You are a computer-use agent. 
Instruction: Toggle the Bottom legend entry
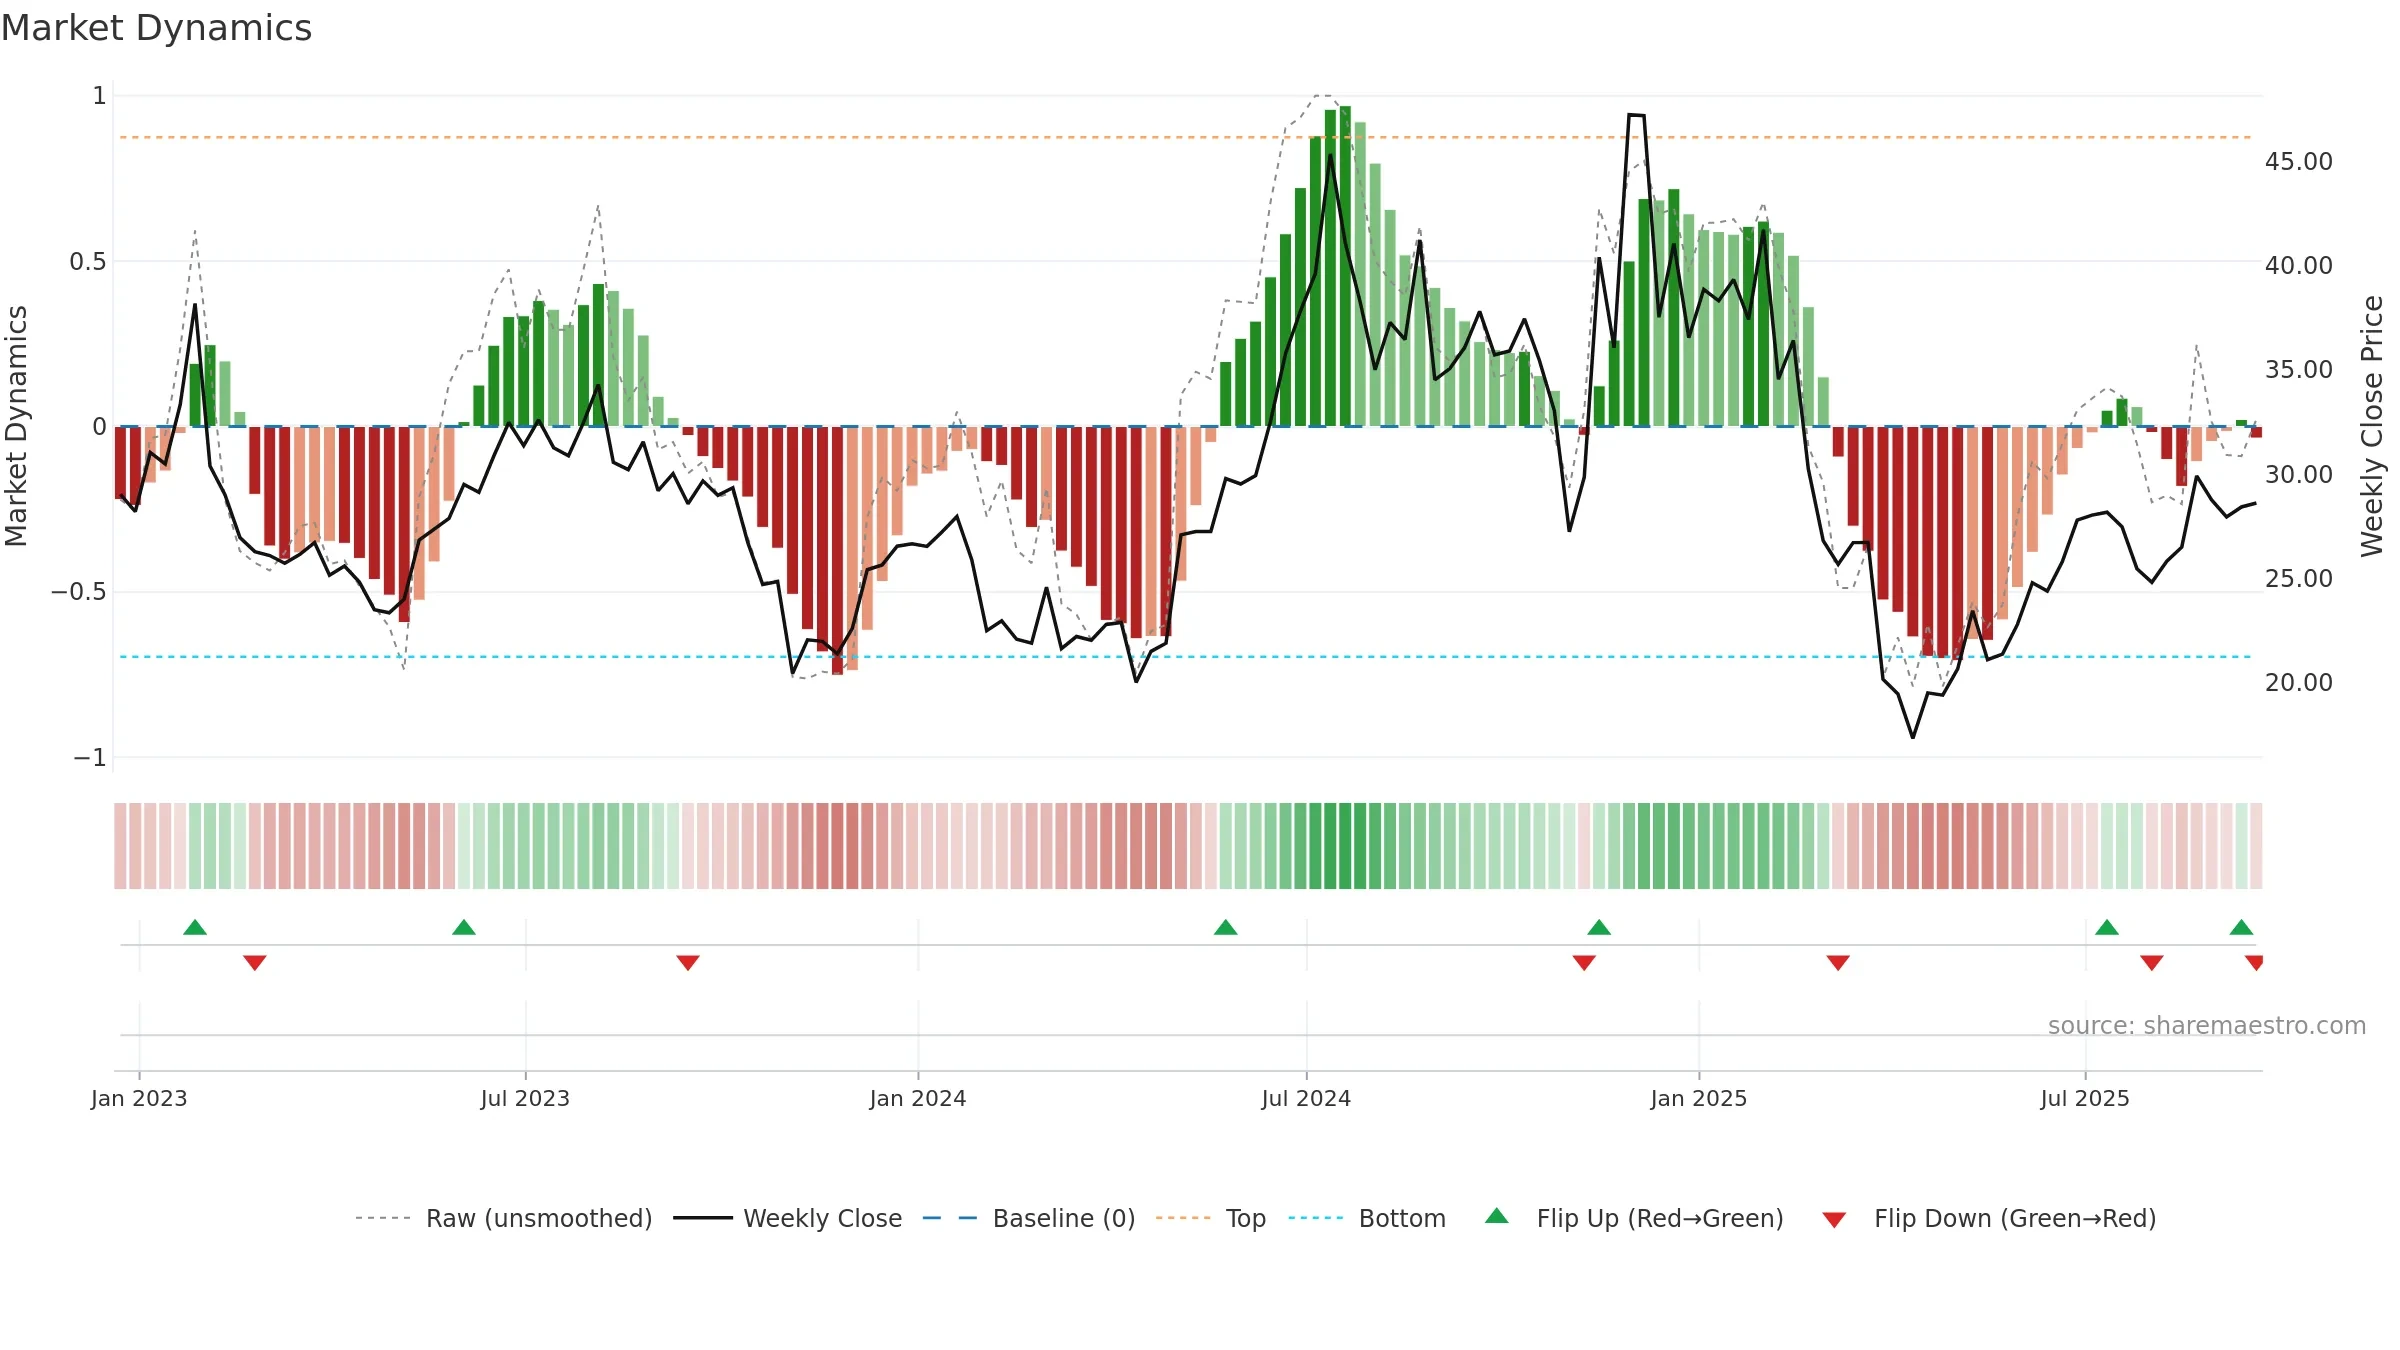coord(1367,1218)
